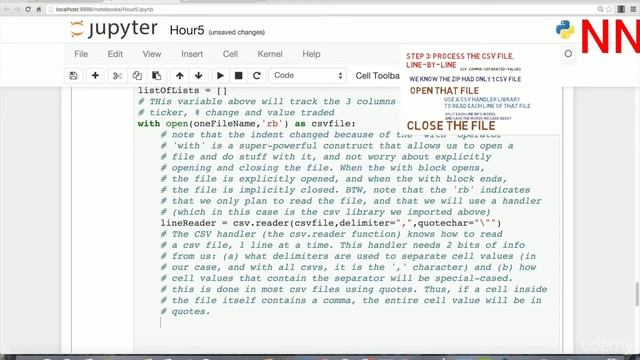Image resolution: width=640 pixels, height=360 pixels.
Task: Click the 'lineReader = csv.reader' code line
Action: [331, 223]
